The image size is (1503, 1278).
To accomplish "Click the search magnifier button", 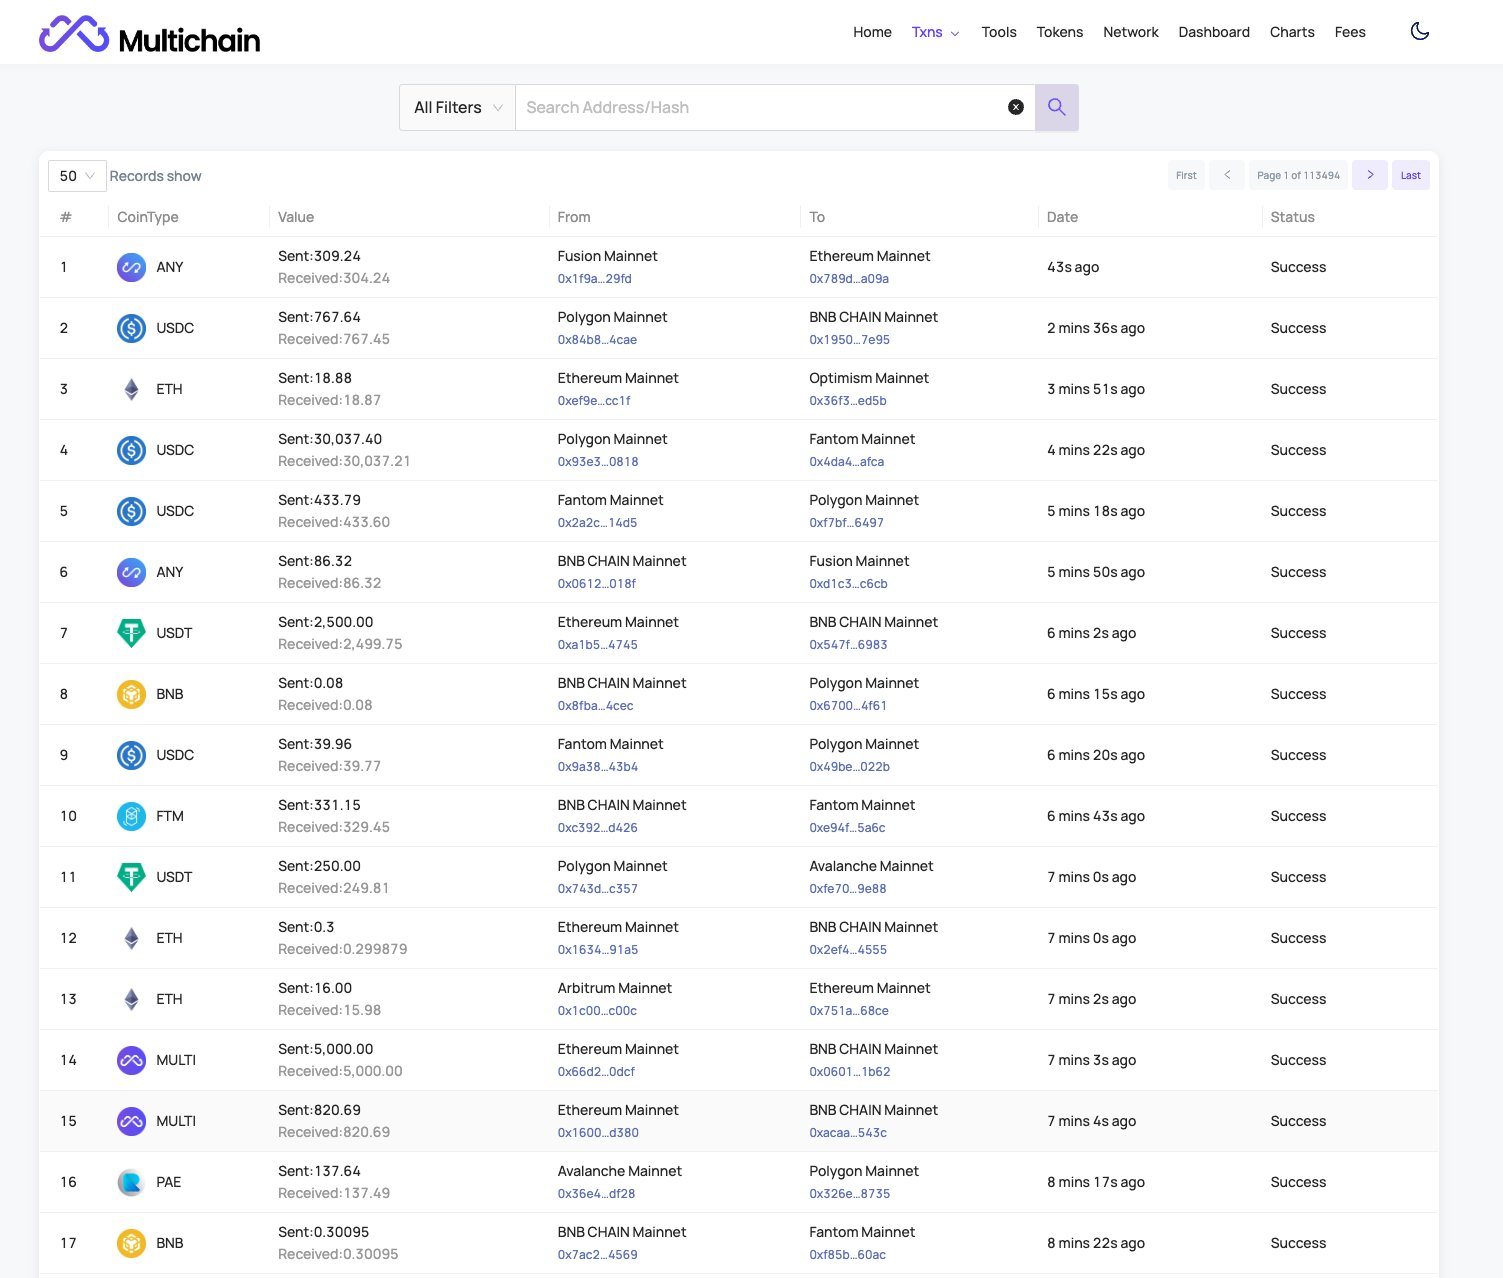I will [1056, 107].
